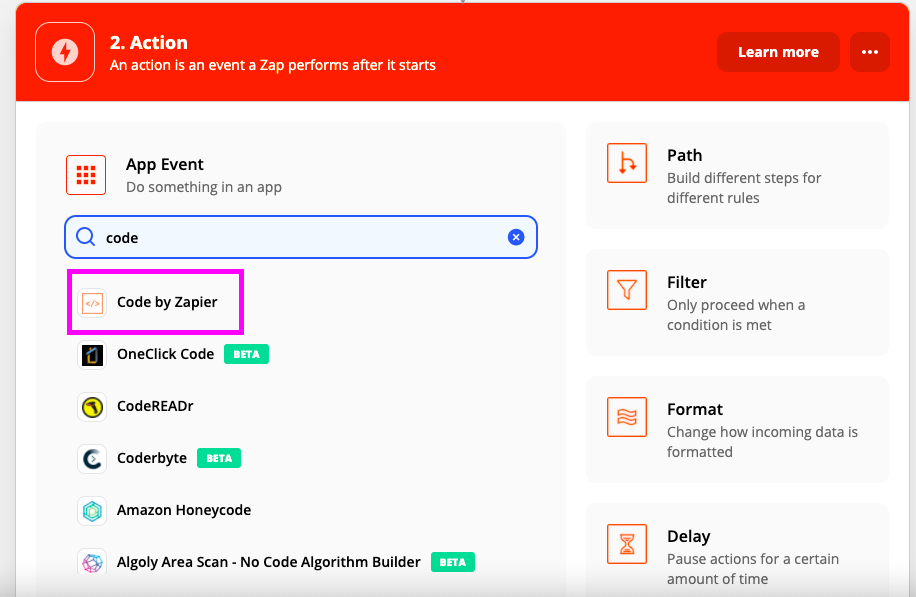Choose Amazon Honeycode from the results list
916x597 pixels.
click(184, 510)
